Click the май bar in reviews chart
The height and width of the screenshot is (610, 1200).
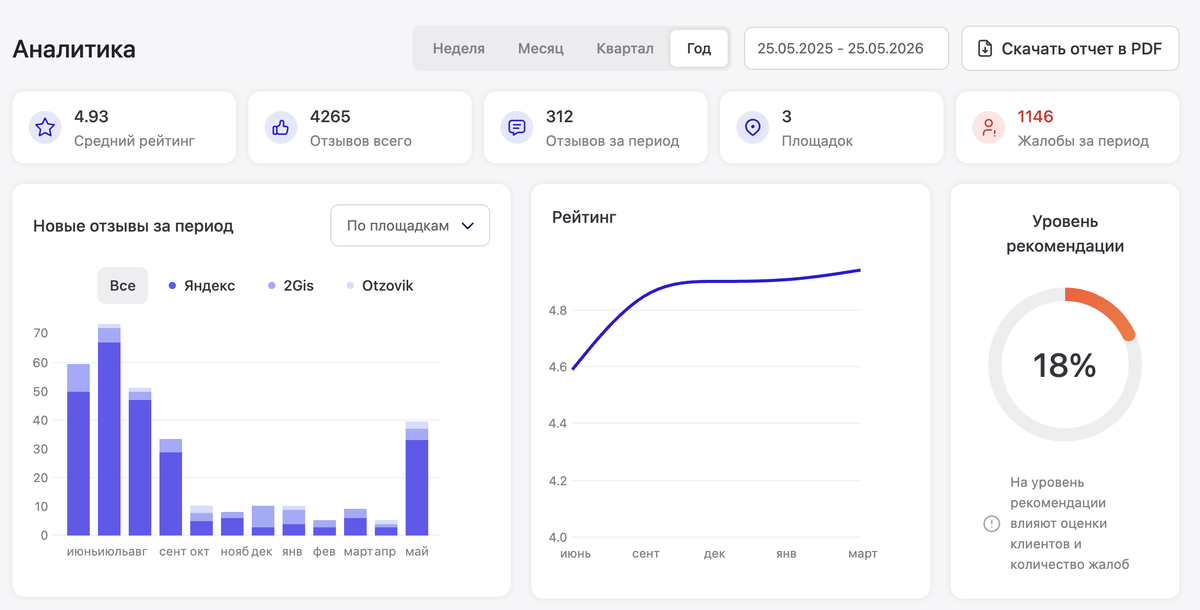tap(417, 479)
